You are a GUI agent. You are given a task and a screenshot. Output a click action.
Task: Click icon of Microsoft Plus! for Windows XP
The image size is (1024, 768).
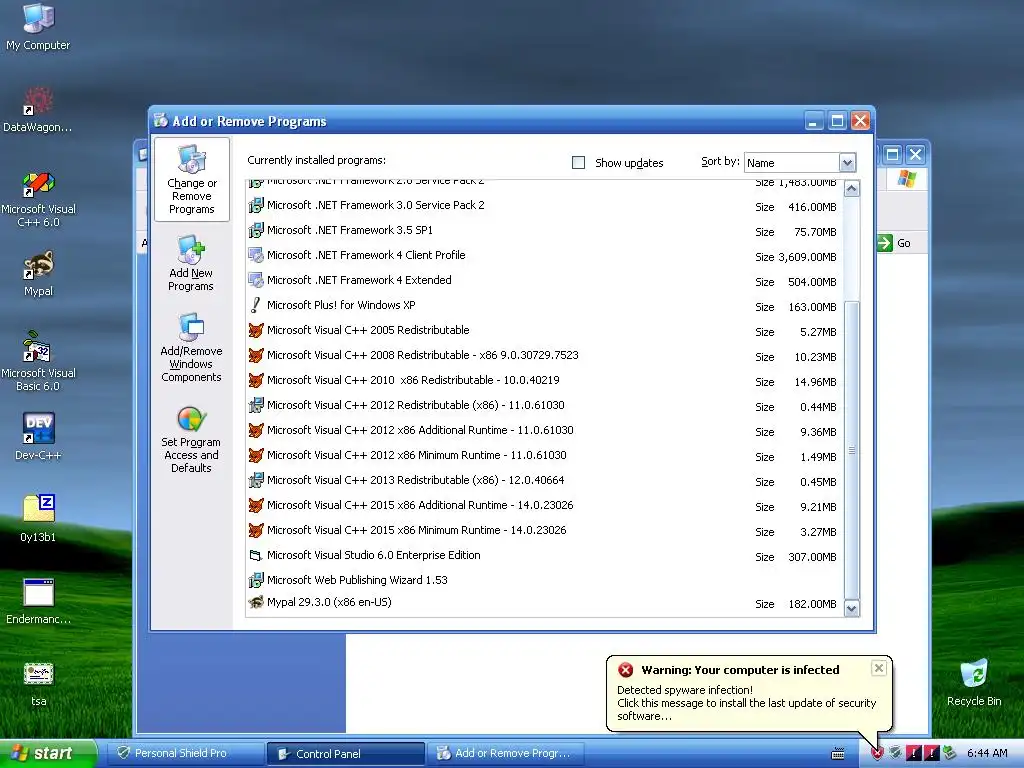point(256,305)
